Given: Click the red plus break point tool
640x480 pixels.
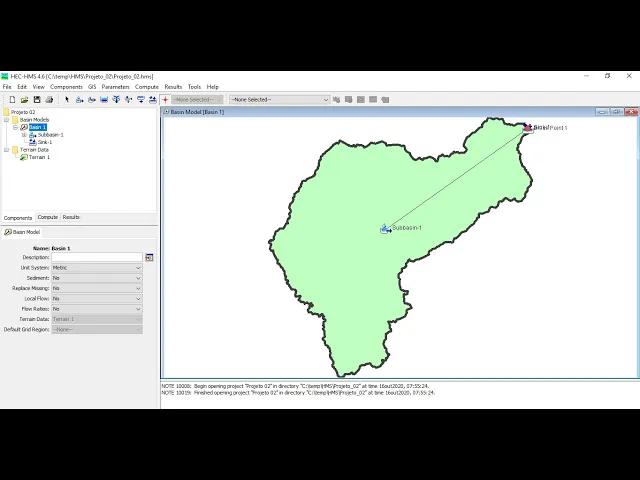Looking at the screenshot, I should [x=165, y=100].
